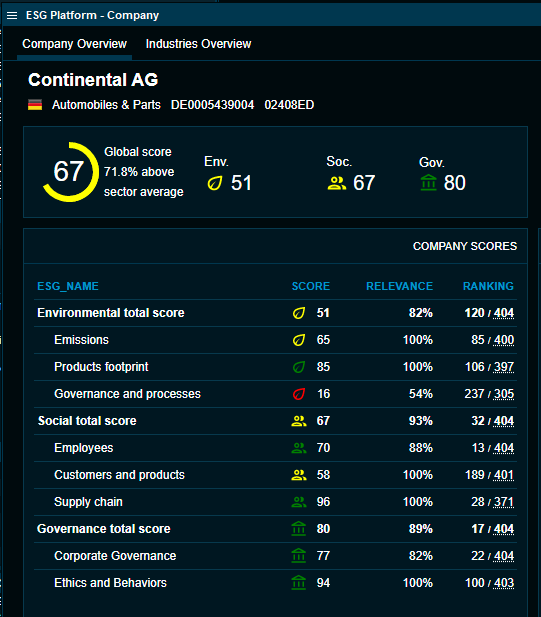Image resolution: width=541 pixels, height=617 pixels.
Task: Select the Company Overview tab
Action: 74,44
